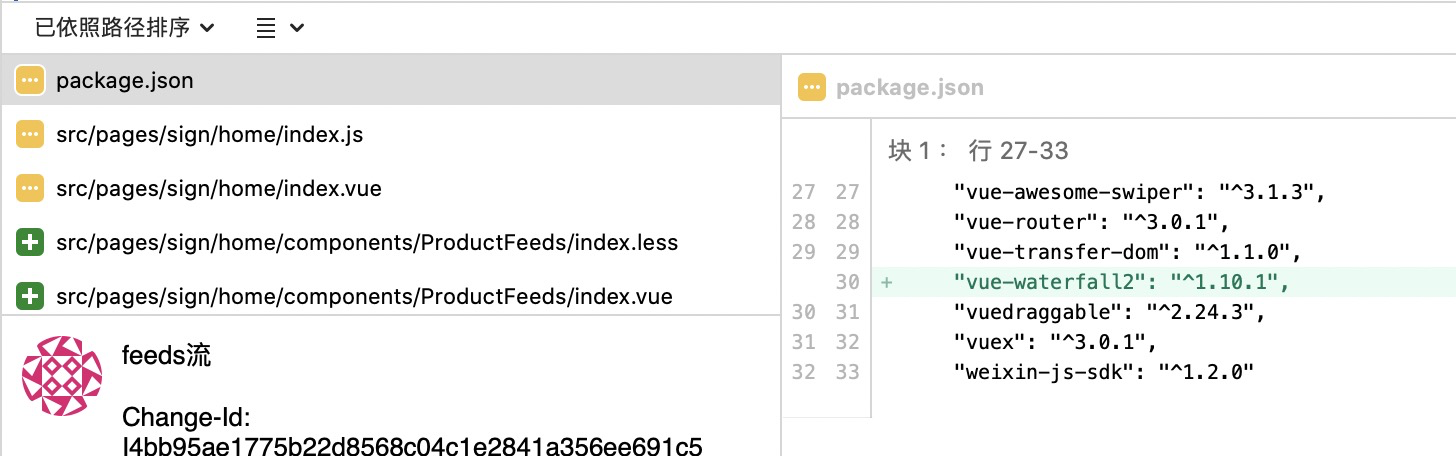The width and height of the screenshot is (1456, 456).
Task: Click the modified status icon beside package.json in file list
Action: [29, 81]
